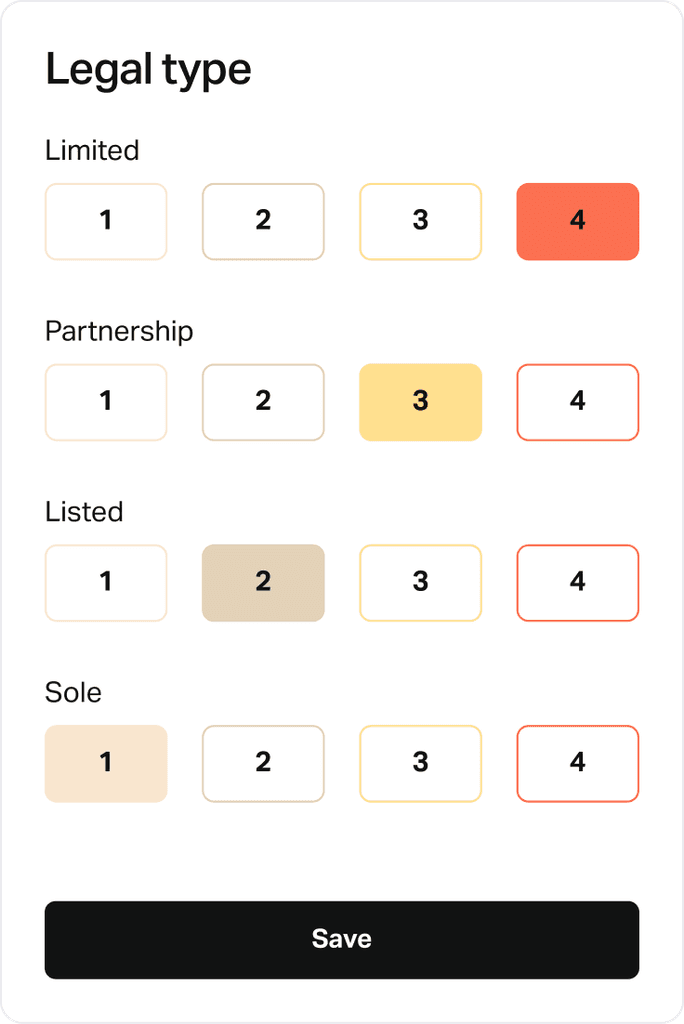Image resolution: width=684 pixels, height=1024 pixels.
Task: Click the black Save button
Action: click(342, 940)
